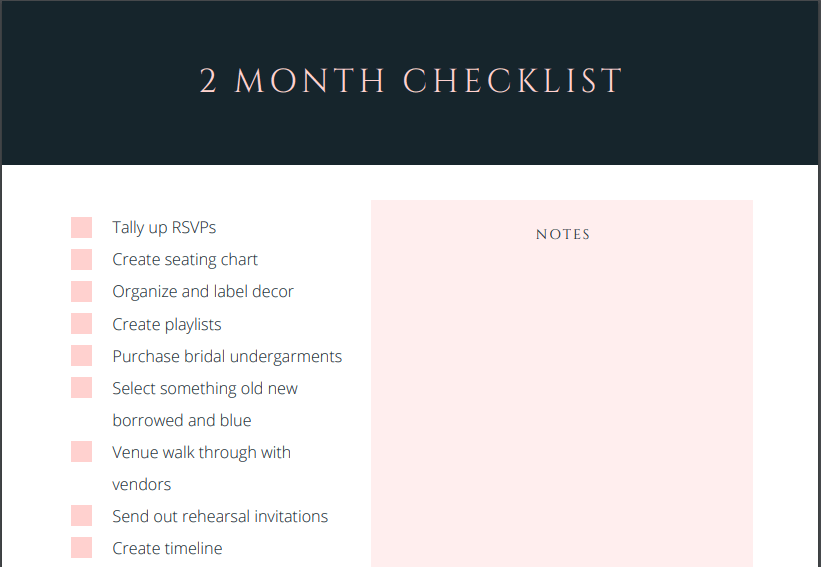Click the Create playlists label

167,325
